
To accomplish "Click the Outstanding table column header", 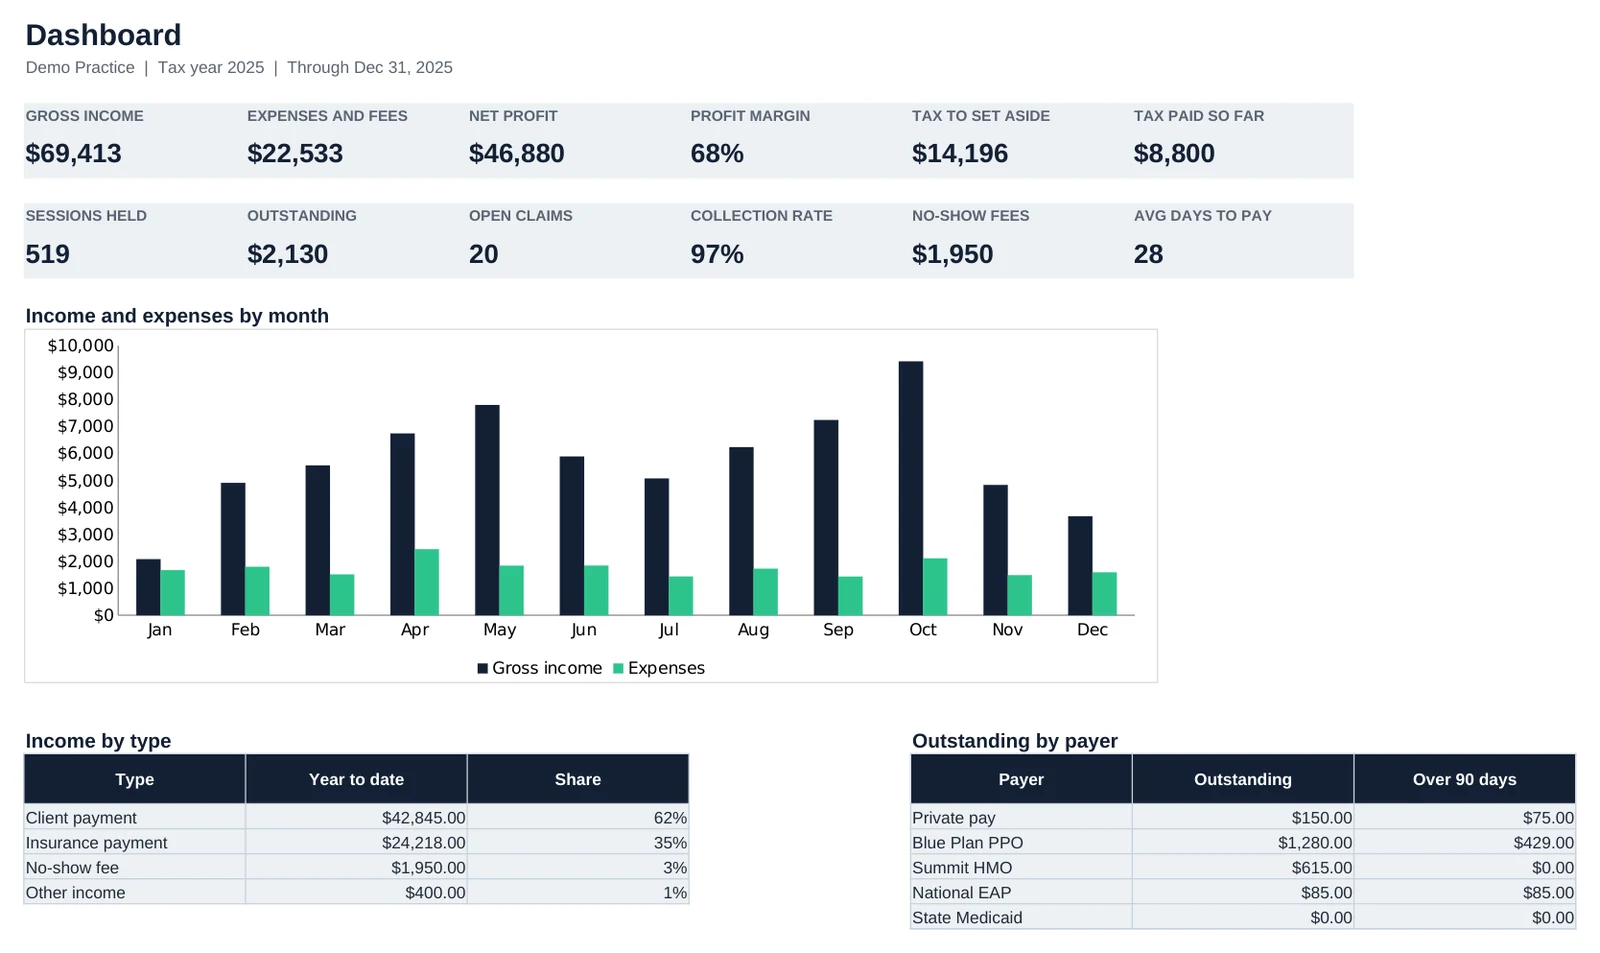I will (x=1243, y=779).
